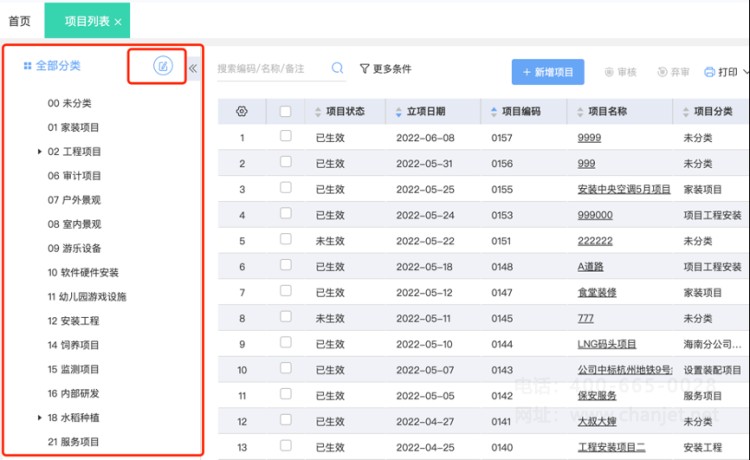
Task: Collapse the category sidebar with double chevron
Action: 193,68
